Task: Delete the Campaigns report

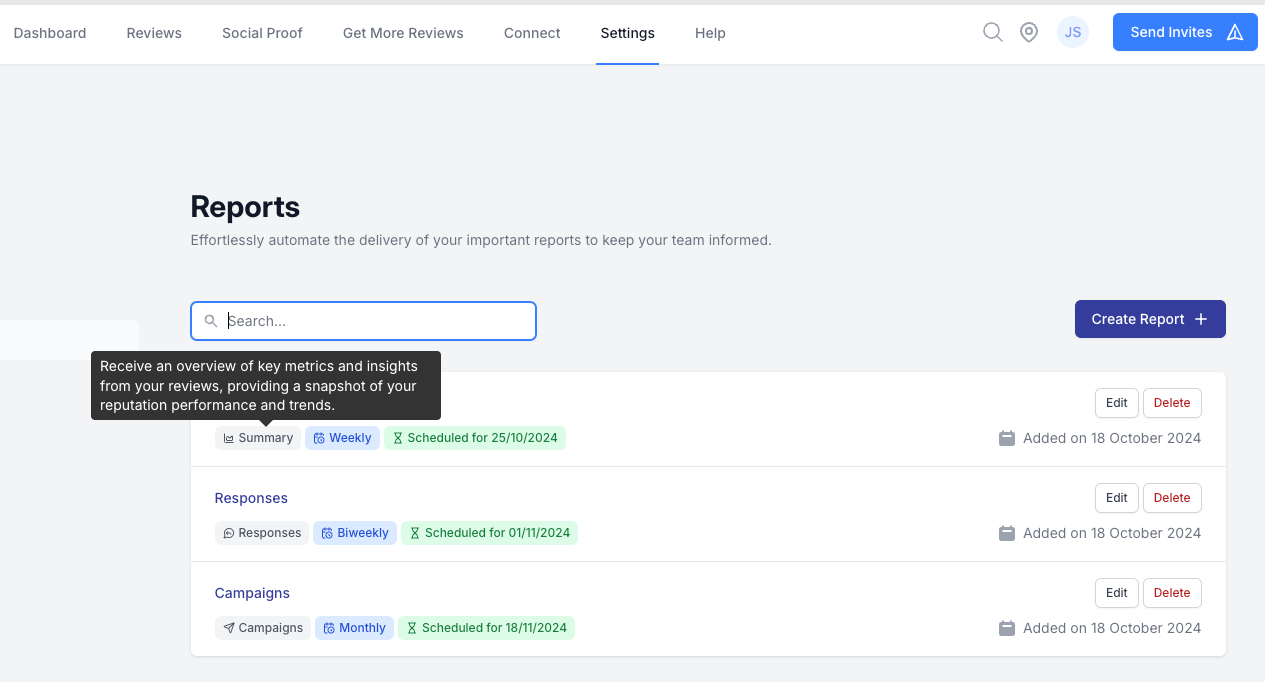Action: coord(1171,593)
